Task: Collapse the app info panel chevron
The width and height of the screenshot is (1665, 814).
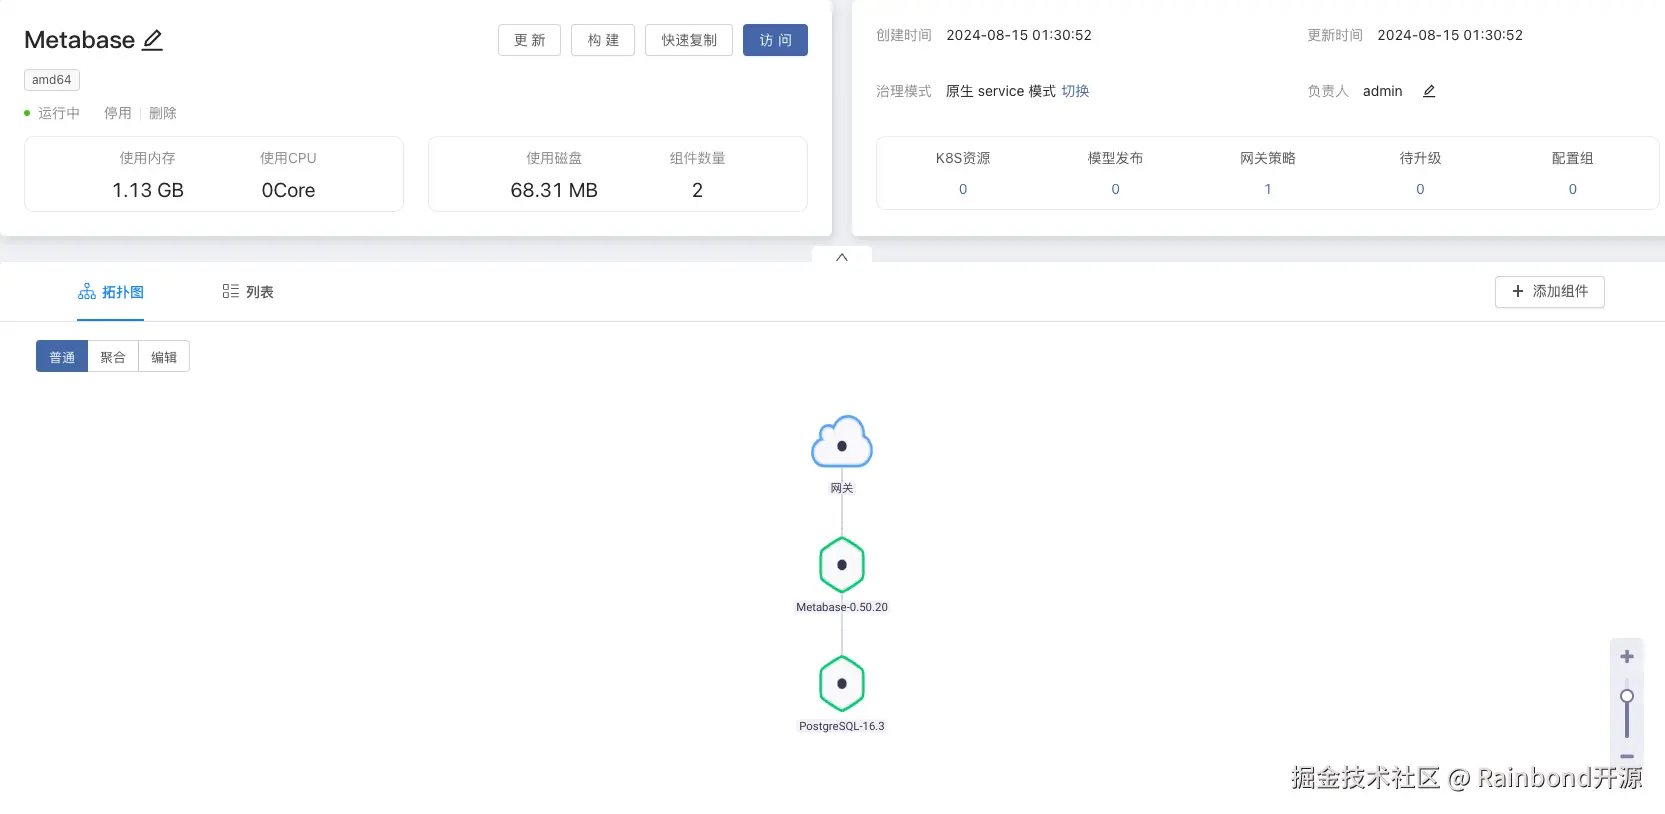Action: click(x=842, y=257)
